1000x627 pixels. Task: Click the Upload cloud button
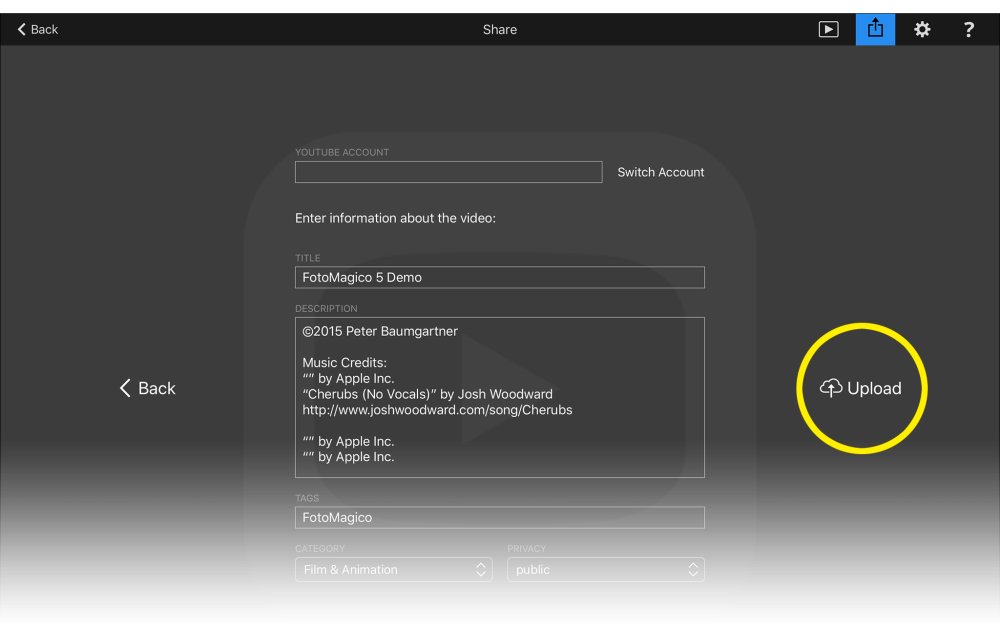point(861,388)
